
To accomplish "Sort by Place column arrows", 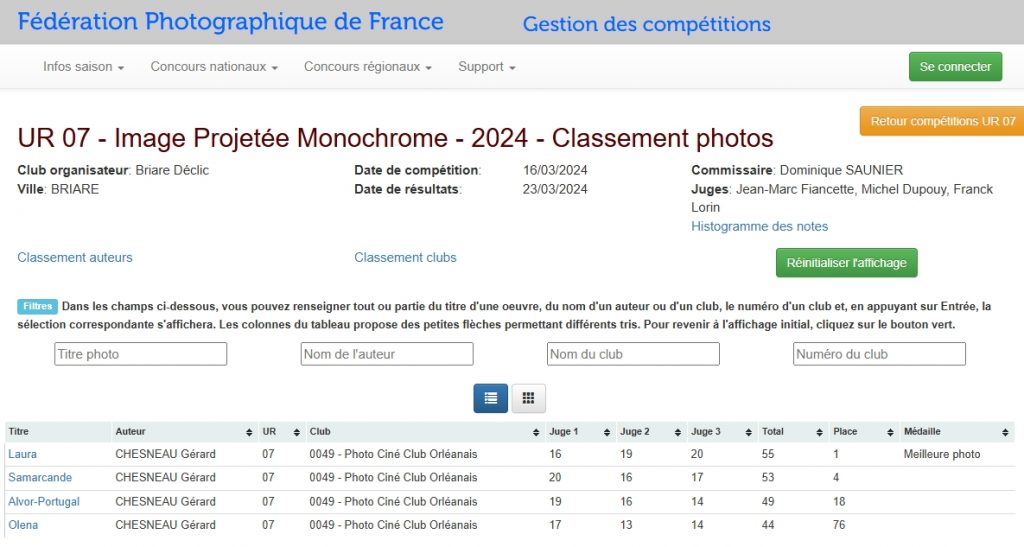I will pyautogui.click(x=890, y=432).
